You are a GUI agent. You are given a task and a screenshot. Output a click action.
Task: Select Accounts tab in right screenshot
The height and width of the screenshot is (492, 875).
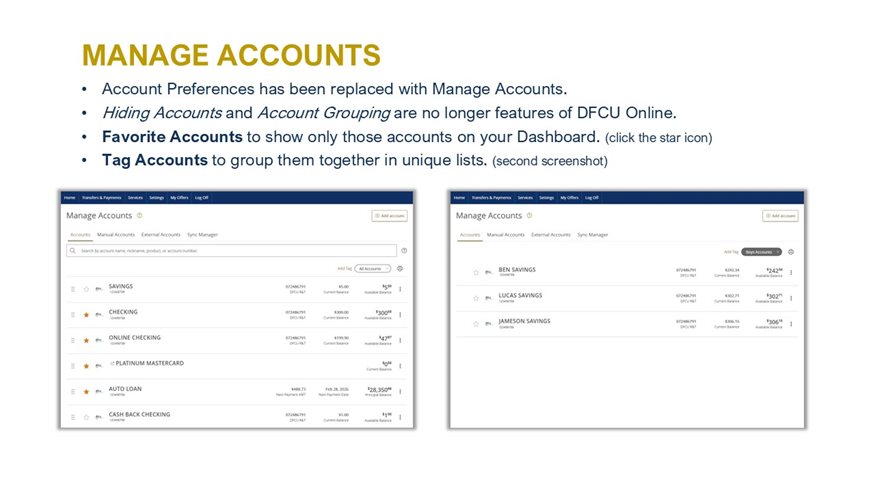[x=470, y=235]
